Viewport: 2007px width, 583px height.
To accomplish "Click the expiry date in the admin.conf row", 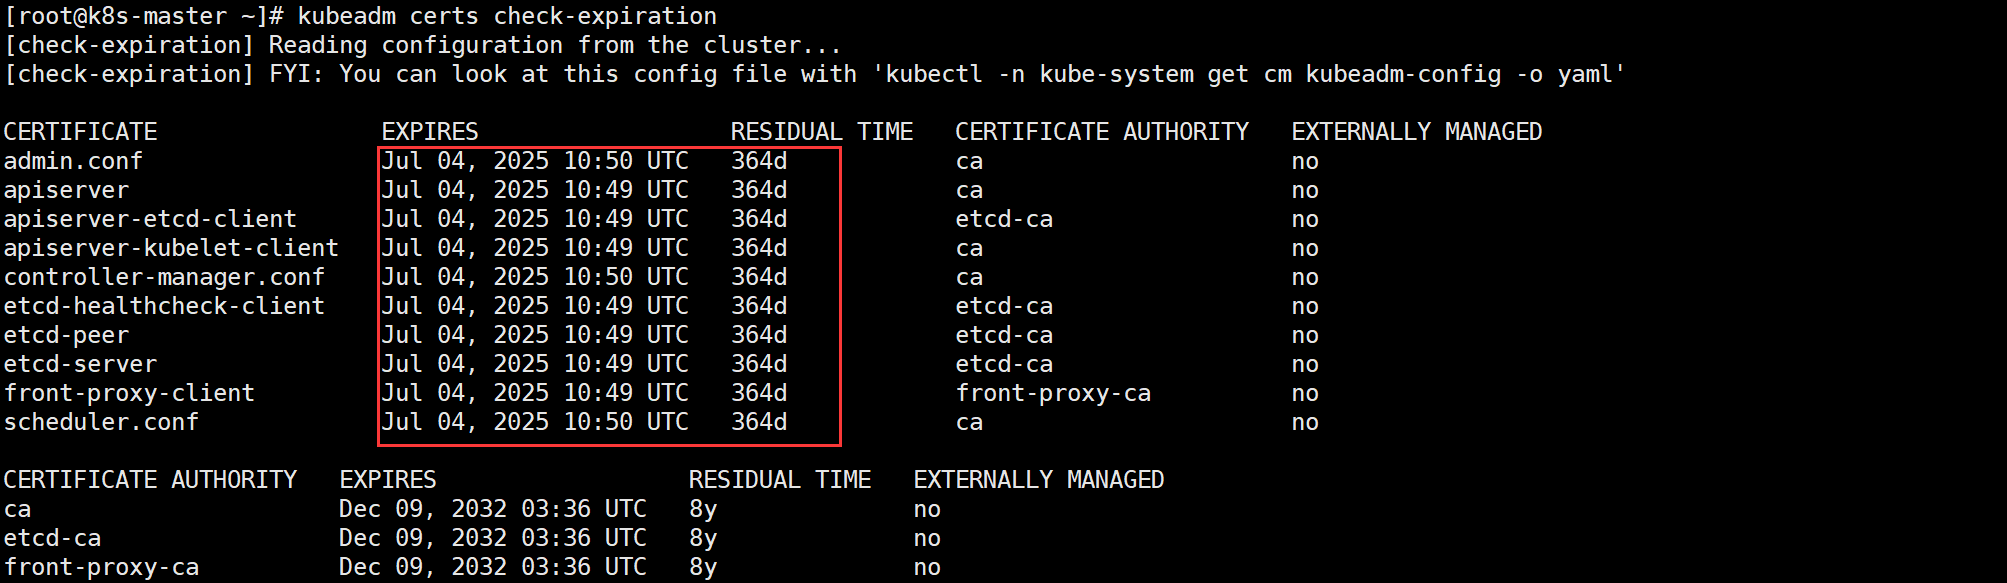I will [x=534, y=161].
